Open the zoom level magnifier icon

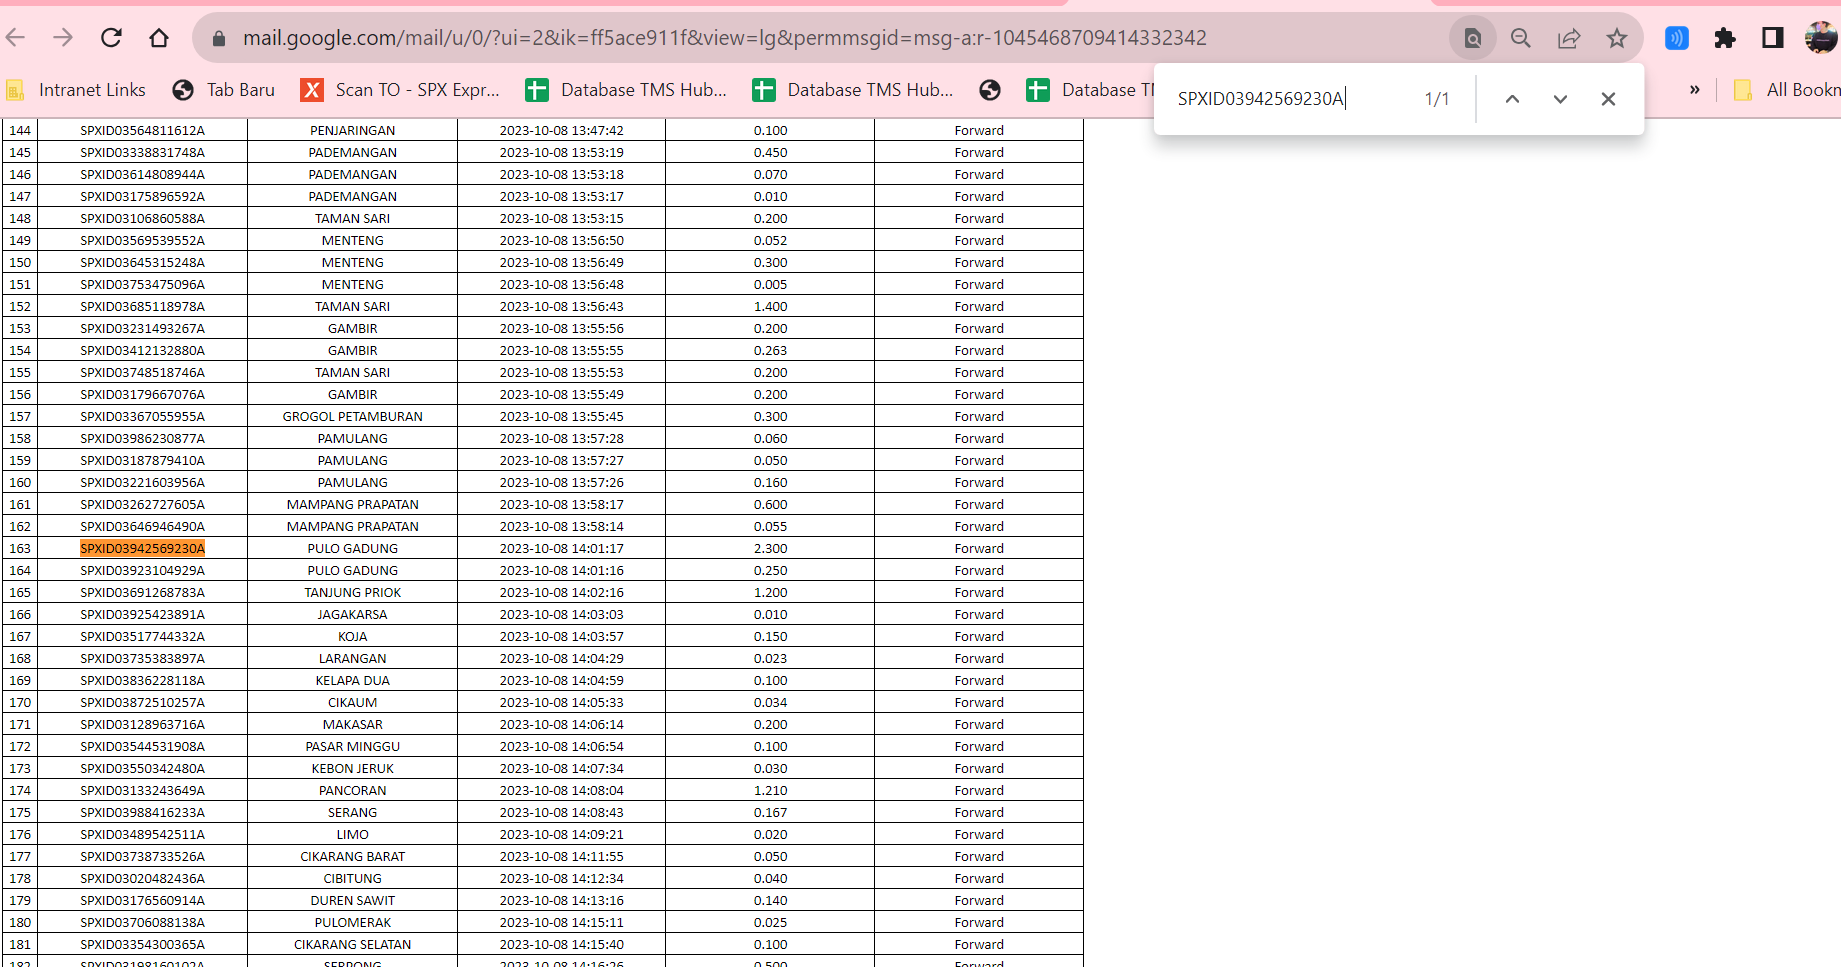point(1521,38)
